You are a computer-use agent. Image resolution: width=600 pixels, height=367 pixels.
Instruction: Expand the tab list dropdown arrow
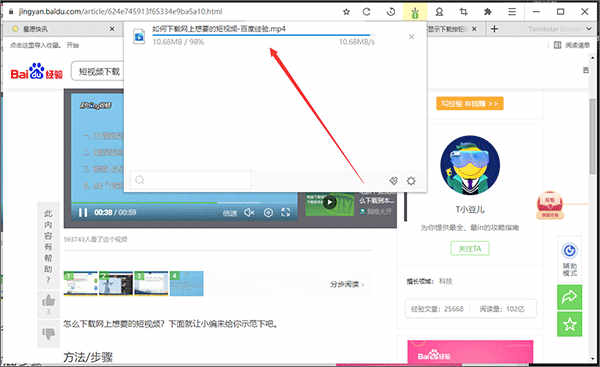(x=588, y=29)
